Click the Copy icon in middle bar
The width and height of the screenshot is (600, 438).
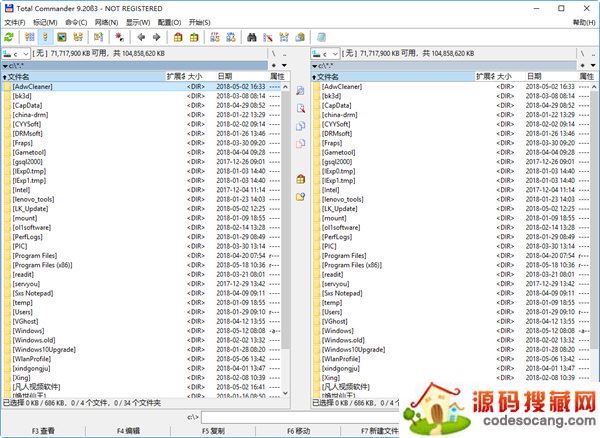pyautogui.click(x=301, y=126)
